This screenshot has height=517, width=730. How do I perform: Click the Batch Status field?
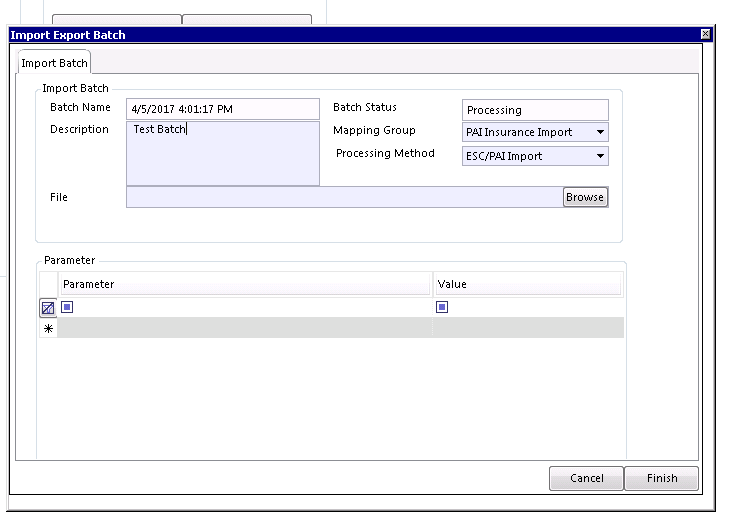coord(535,110)
